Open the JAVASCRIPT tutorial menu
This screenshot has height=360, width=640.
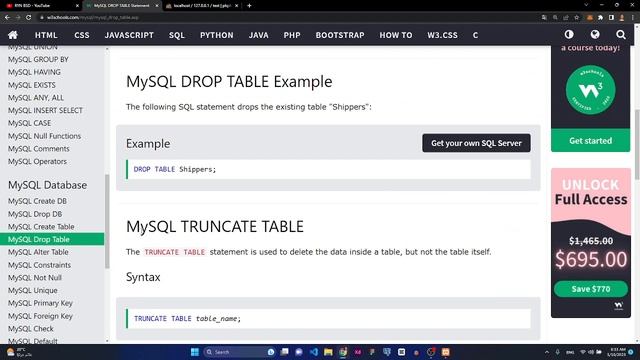(129, 35)
